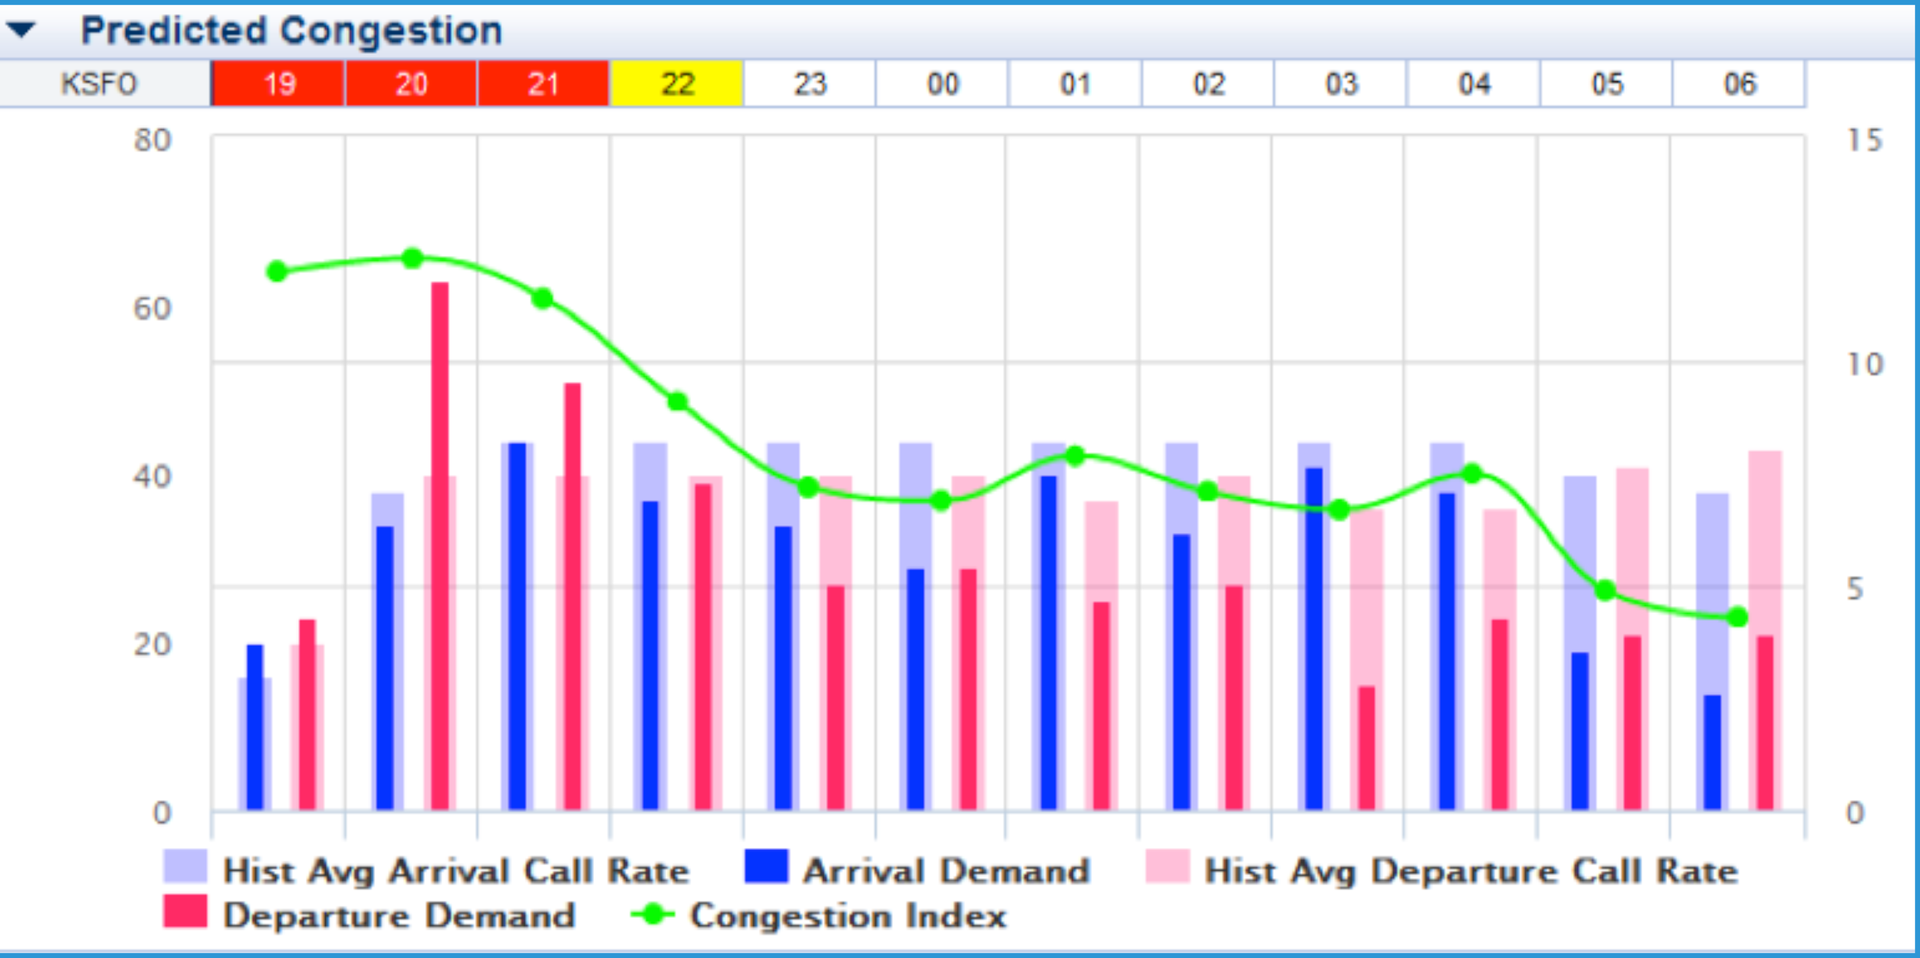This screenshot has width=1920, height=958.
Task: Select the red hour cell 21
Action: click(543, 84)
